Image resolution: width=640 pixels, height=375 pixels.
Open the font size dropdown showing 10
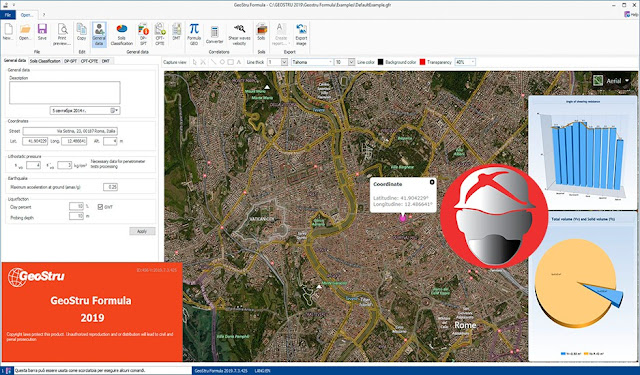pos(351,62)
